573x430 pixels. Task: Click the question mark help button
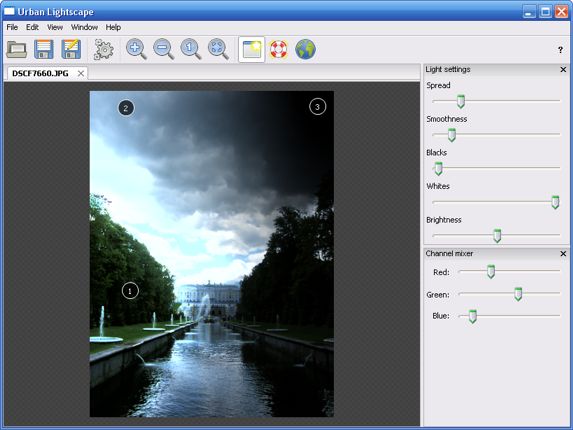560,50
